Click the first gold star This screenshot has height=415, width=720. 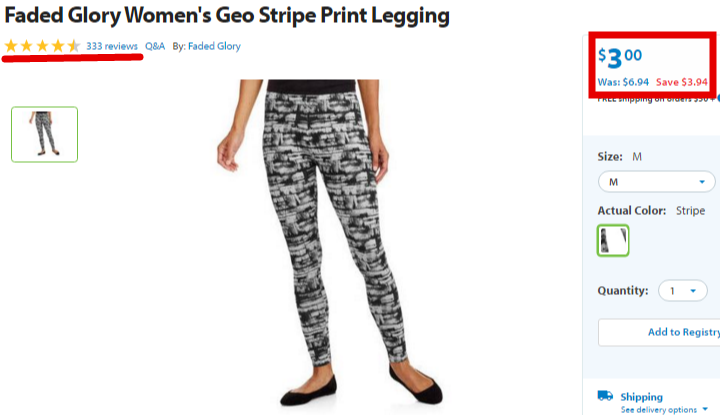coord(11,46)
